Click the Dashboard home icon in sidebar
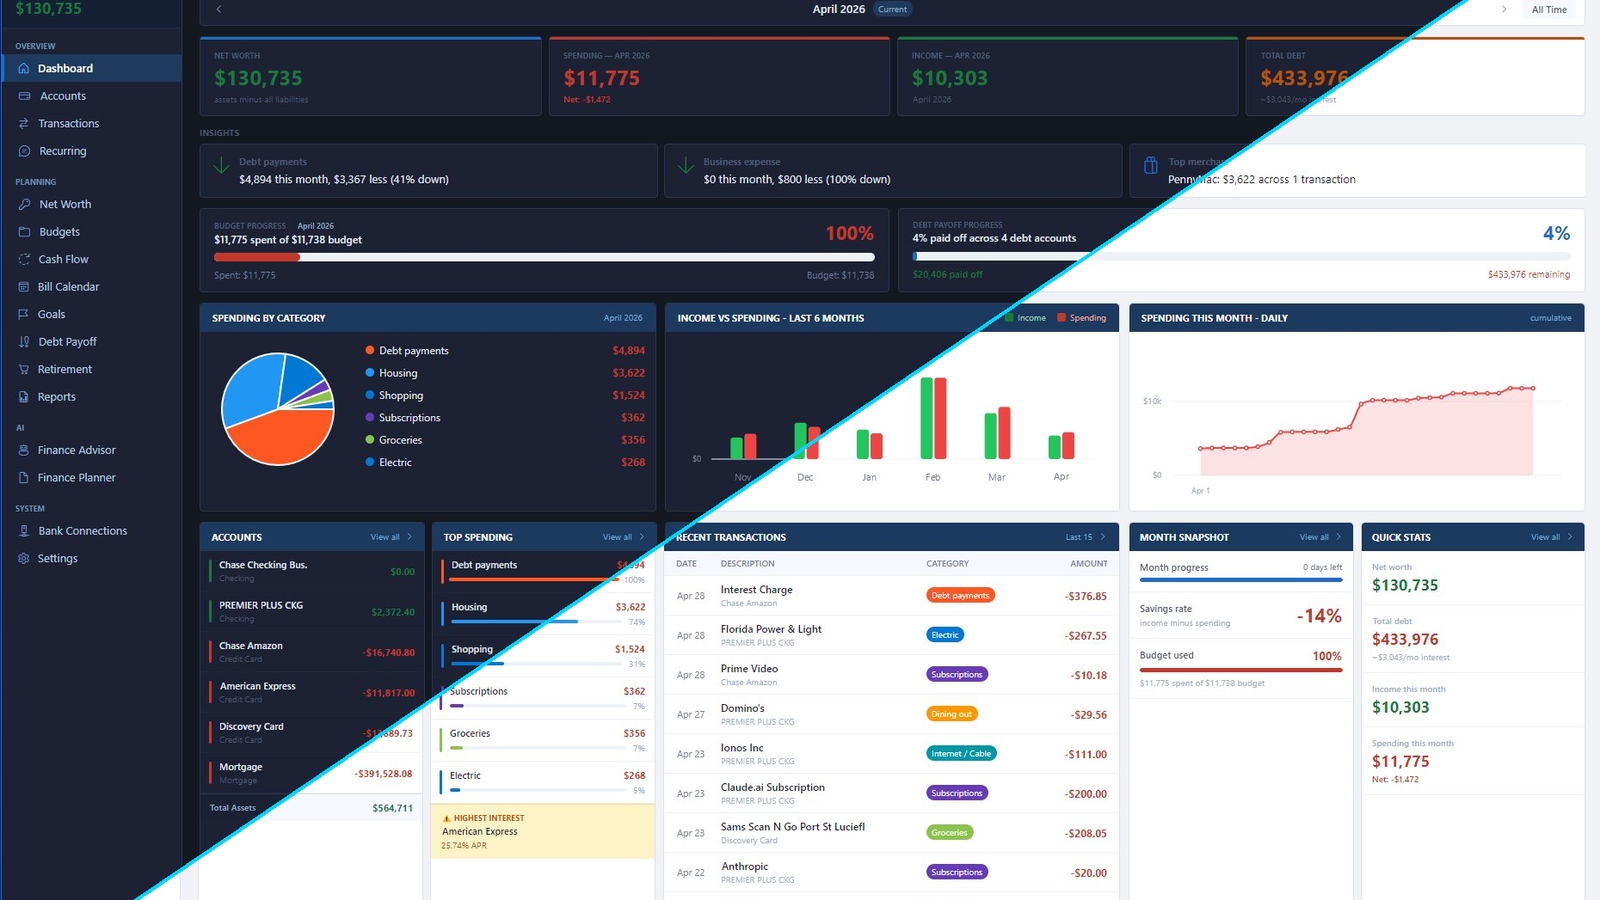Viewport: 1600px width, 900px height. 24,68
